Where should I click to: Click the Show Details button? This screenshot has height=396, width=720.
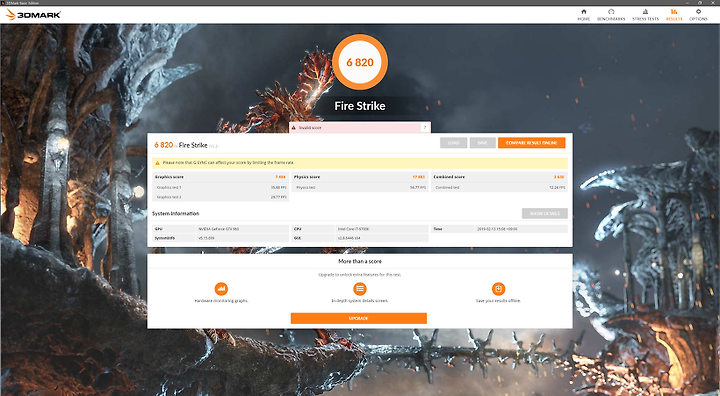(545, 213)
